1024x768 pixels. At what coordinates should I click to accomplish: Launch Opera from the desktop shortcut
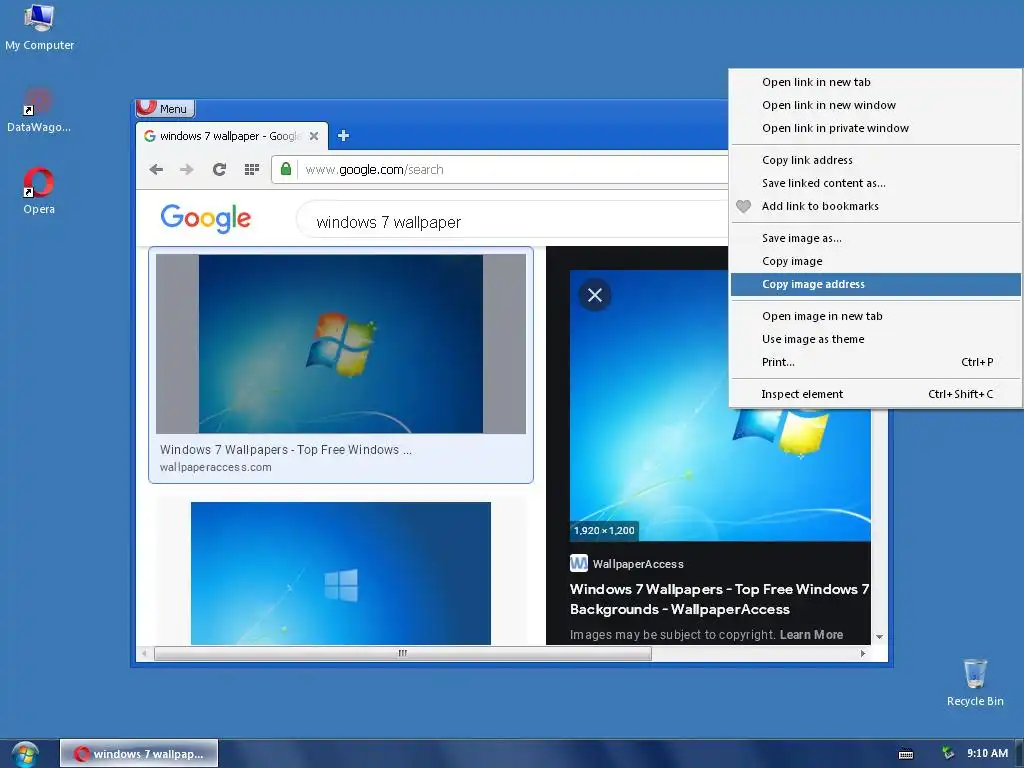tap(39, 191)
